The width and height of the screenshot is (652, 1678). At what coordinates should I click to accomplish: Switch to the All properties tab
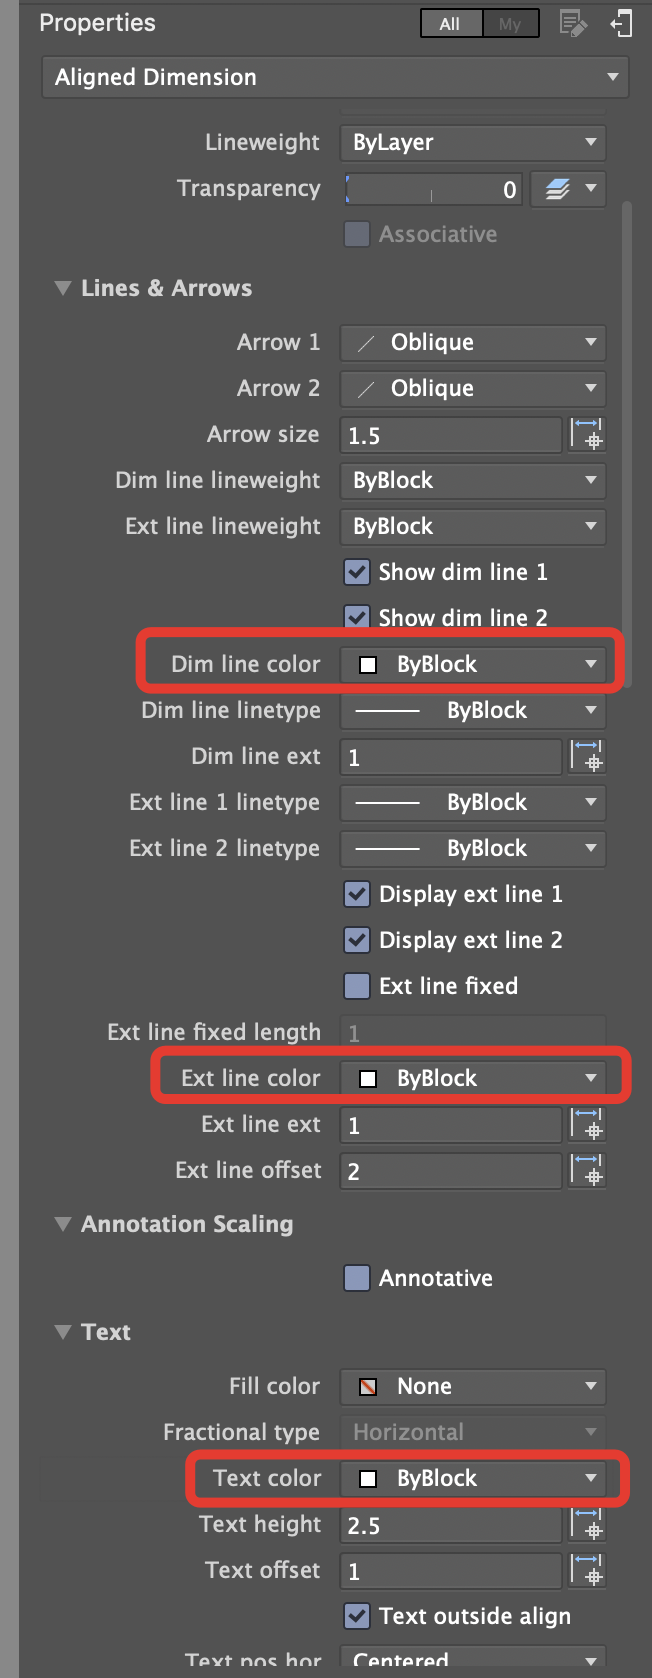pyautogui.click(x=450, y=23)
